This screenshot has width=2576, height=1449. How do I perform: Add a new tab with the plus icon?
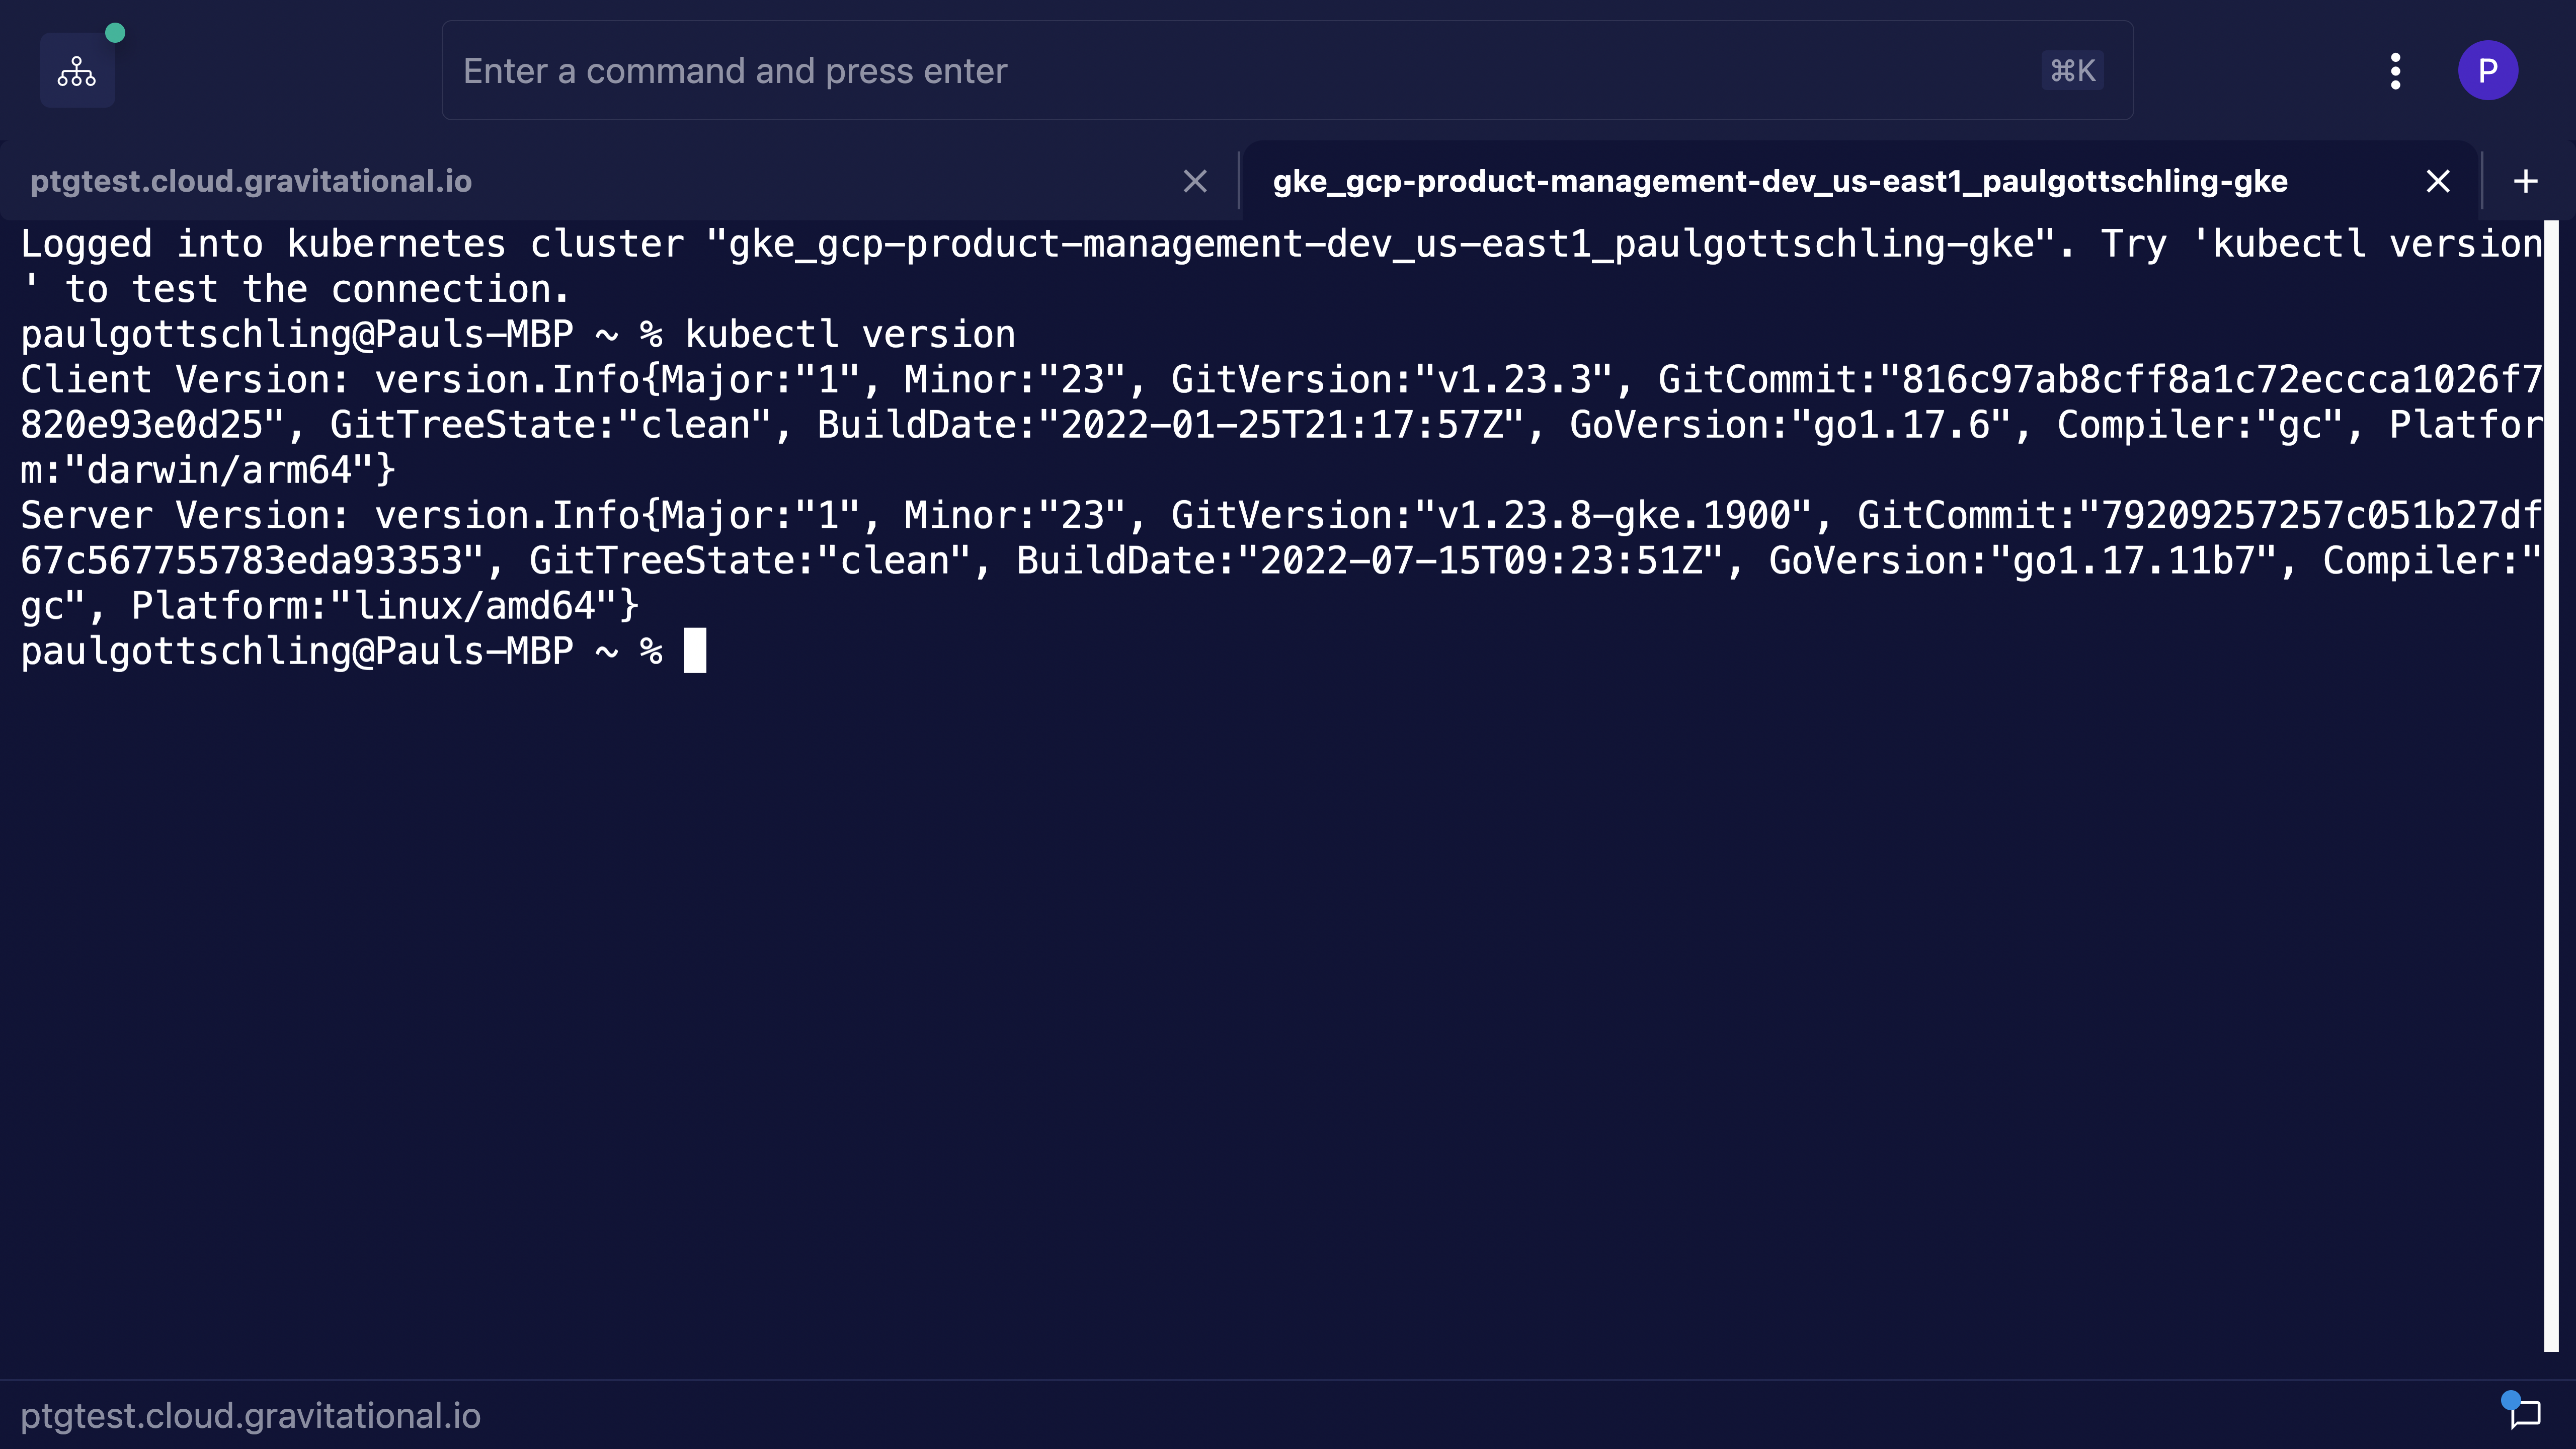[x=2525, y=181]
